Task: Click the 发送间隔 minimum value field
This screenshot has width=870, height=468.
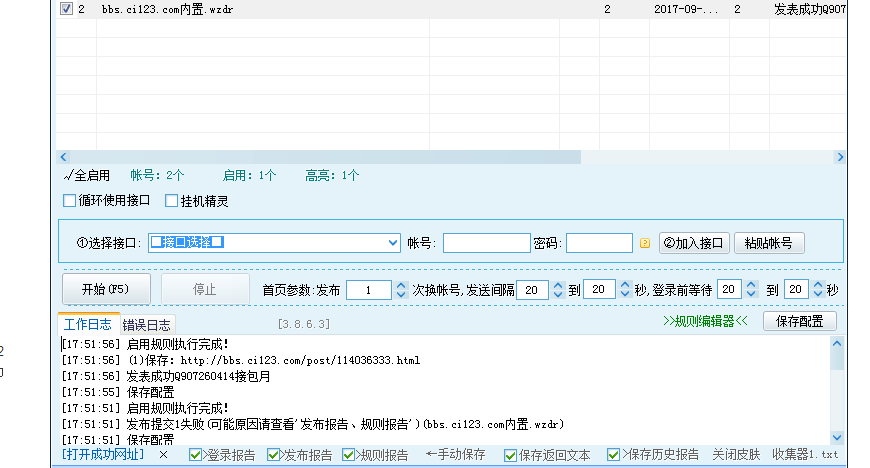Action: pyautogui.click(x=532, y=290)
